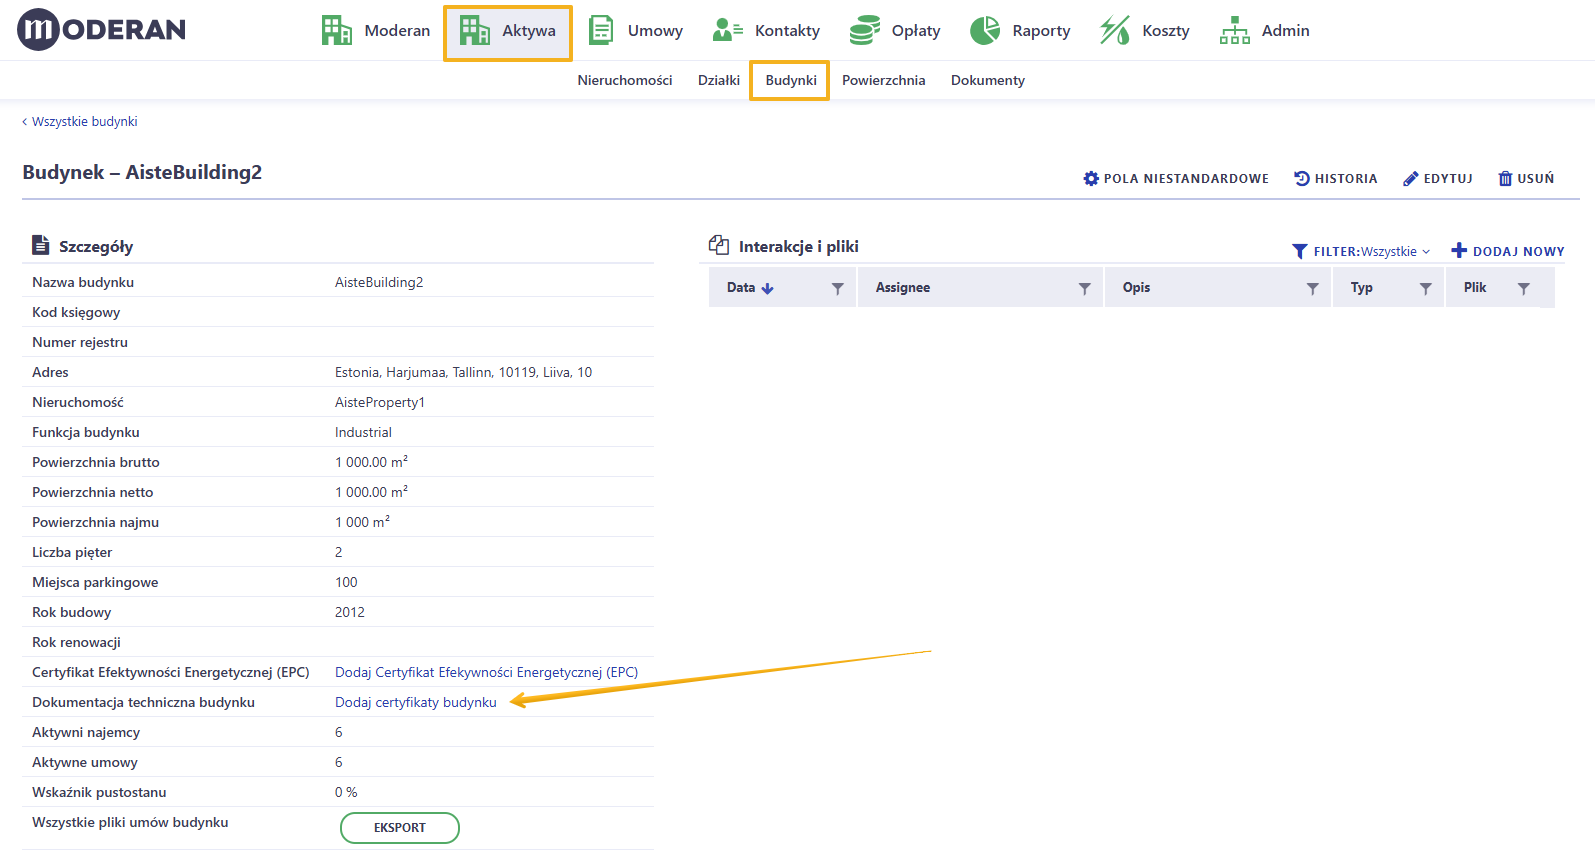
Task: Select the Wskaźnik pustostanu value 0 %
Action: 346,792
